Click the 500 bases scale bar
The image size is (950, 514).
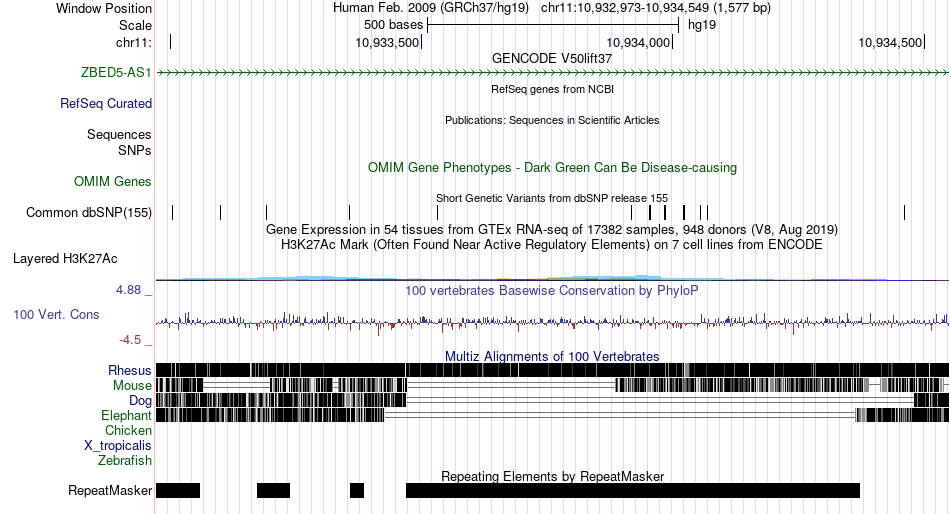pos(553,25)
